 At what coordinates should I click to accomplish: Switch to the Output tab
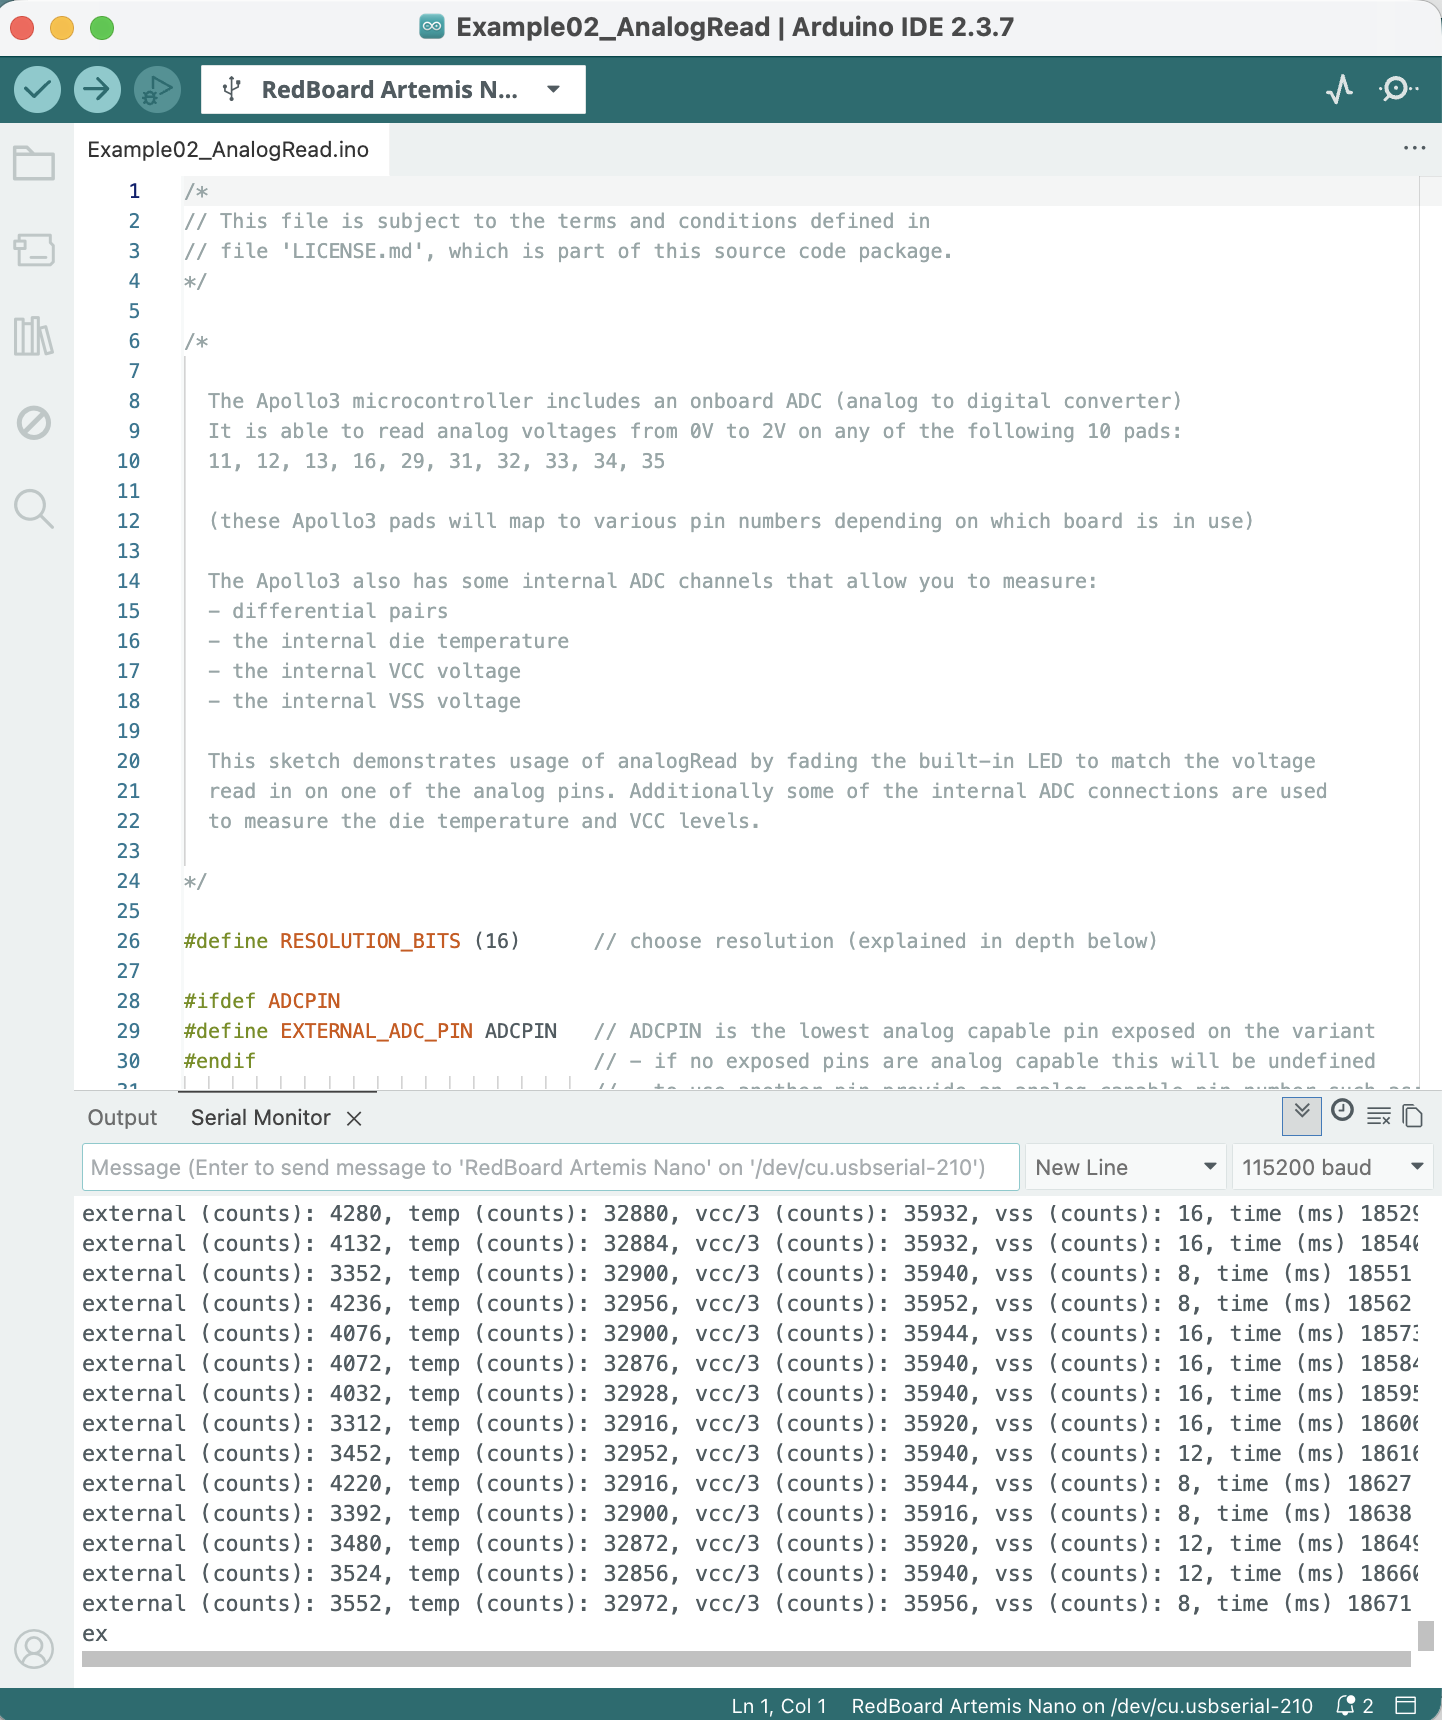tap(122, 1117)
